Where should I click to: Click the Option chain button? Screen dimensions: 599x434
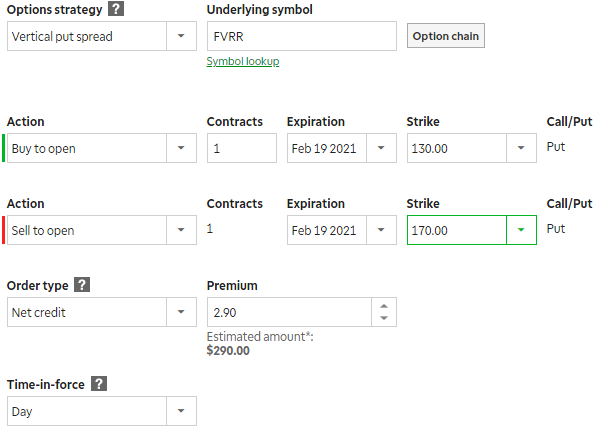446,36
